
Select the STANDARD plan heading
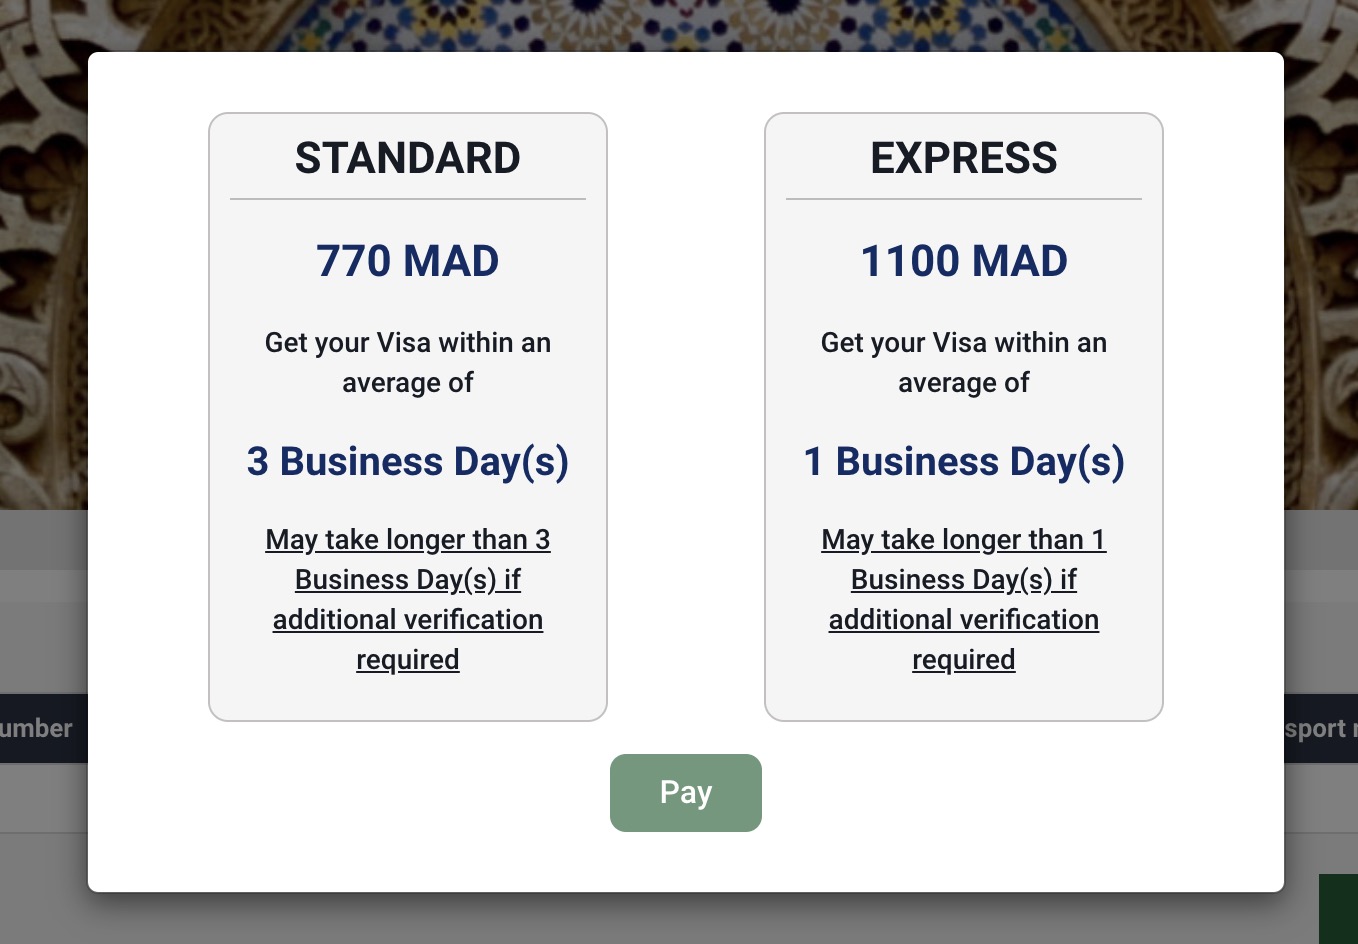pyautogui.click(x=407, y=158)
